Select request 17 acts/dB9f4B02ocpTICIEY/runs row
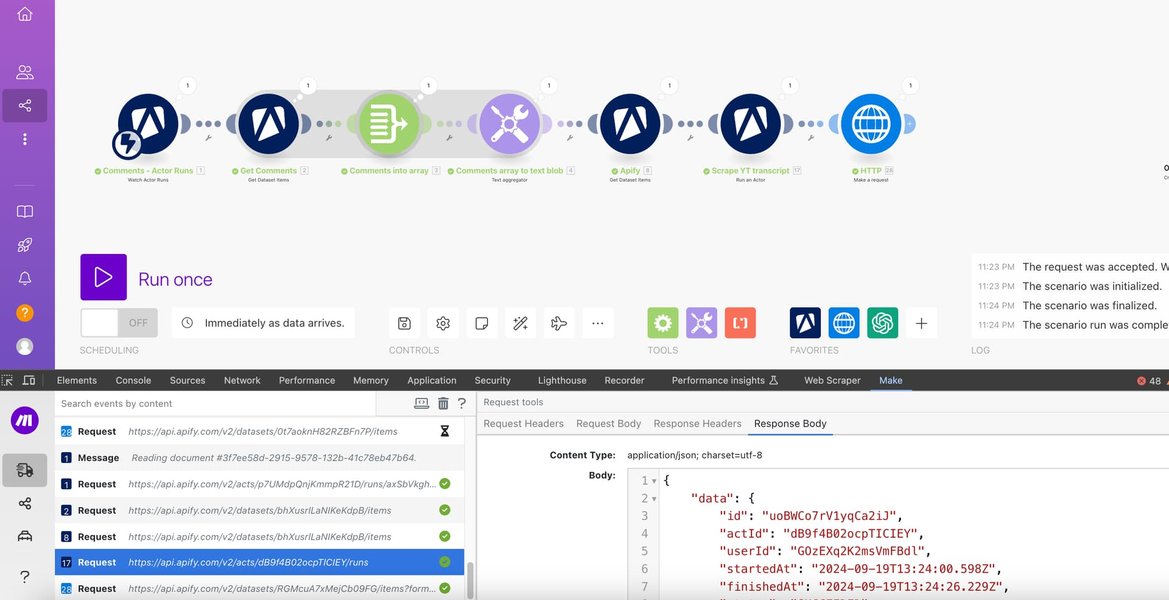This screenshot has height=600, width=1169. [x=259, y=562]
